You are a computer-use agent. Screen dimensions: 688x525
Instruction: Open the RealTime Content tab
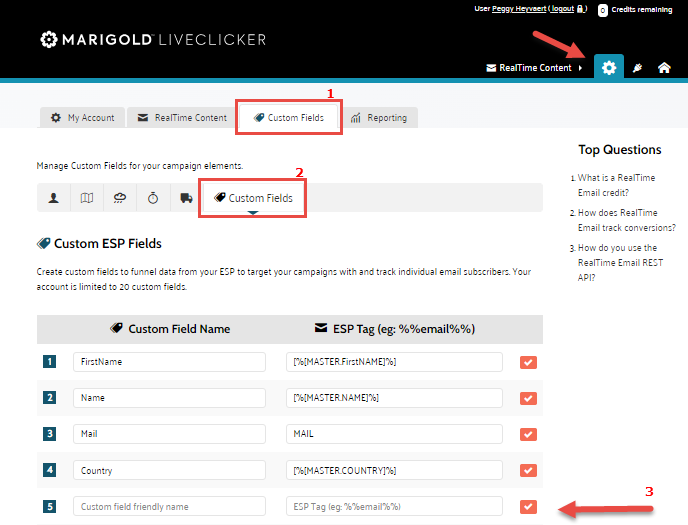(x=182, y=118)
